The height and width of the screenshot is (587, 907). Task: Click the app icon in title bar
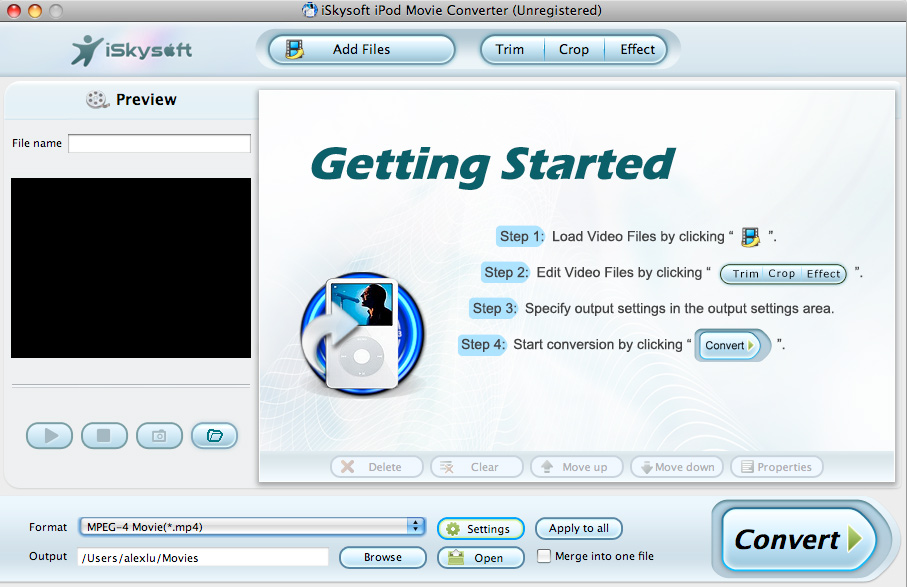(x=310, y=10)
